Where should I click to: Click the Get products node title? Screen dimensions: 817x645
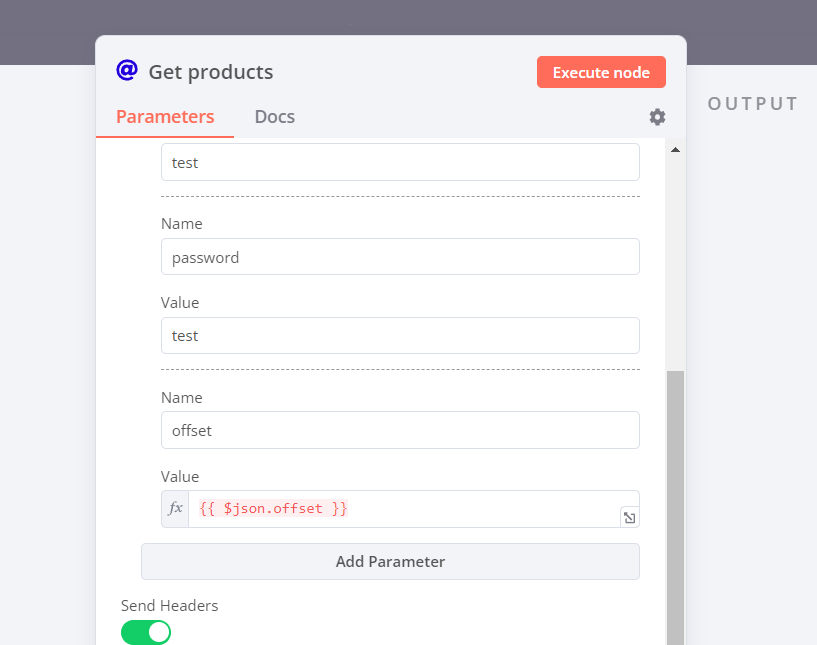point(210,72)
